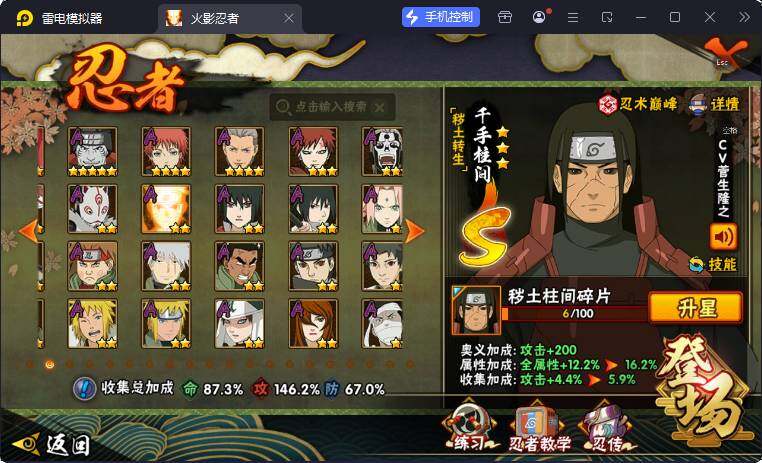Open 详情 character details
Screen dimensions: 762x463
[714, 104]
